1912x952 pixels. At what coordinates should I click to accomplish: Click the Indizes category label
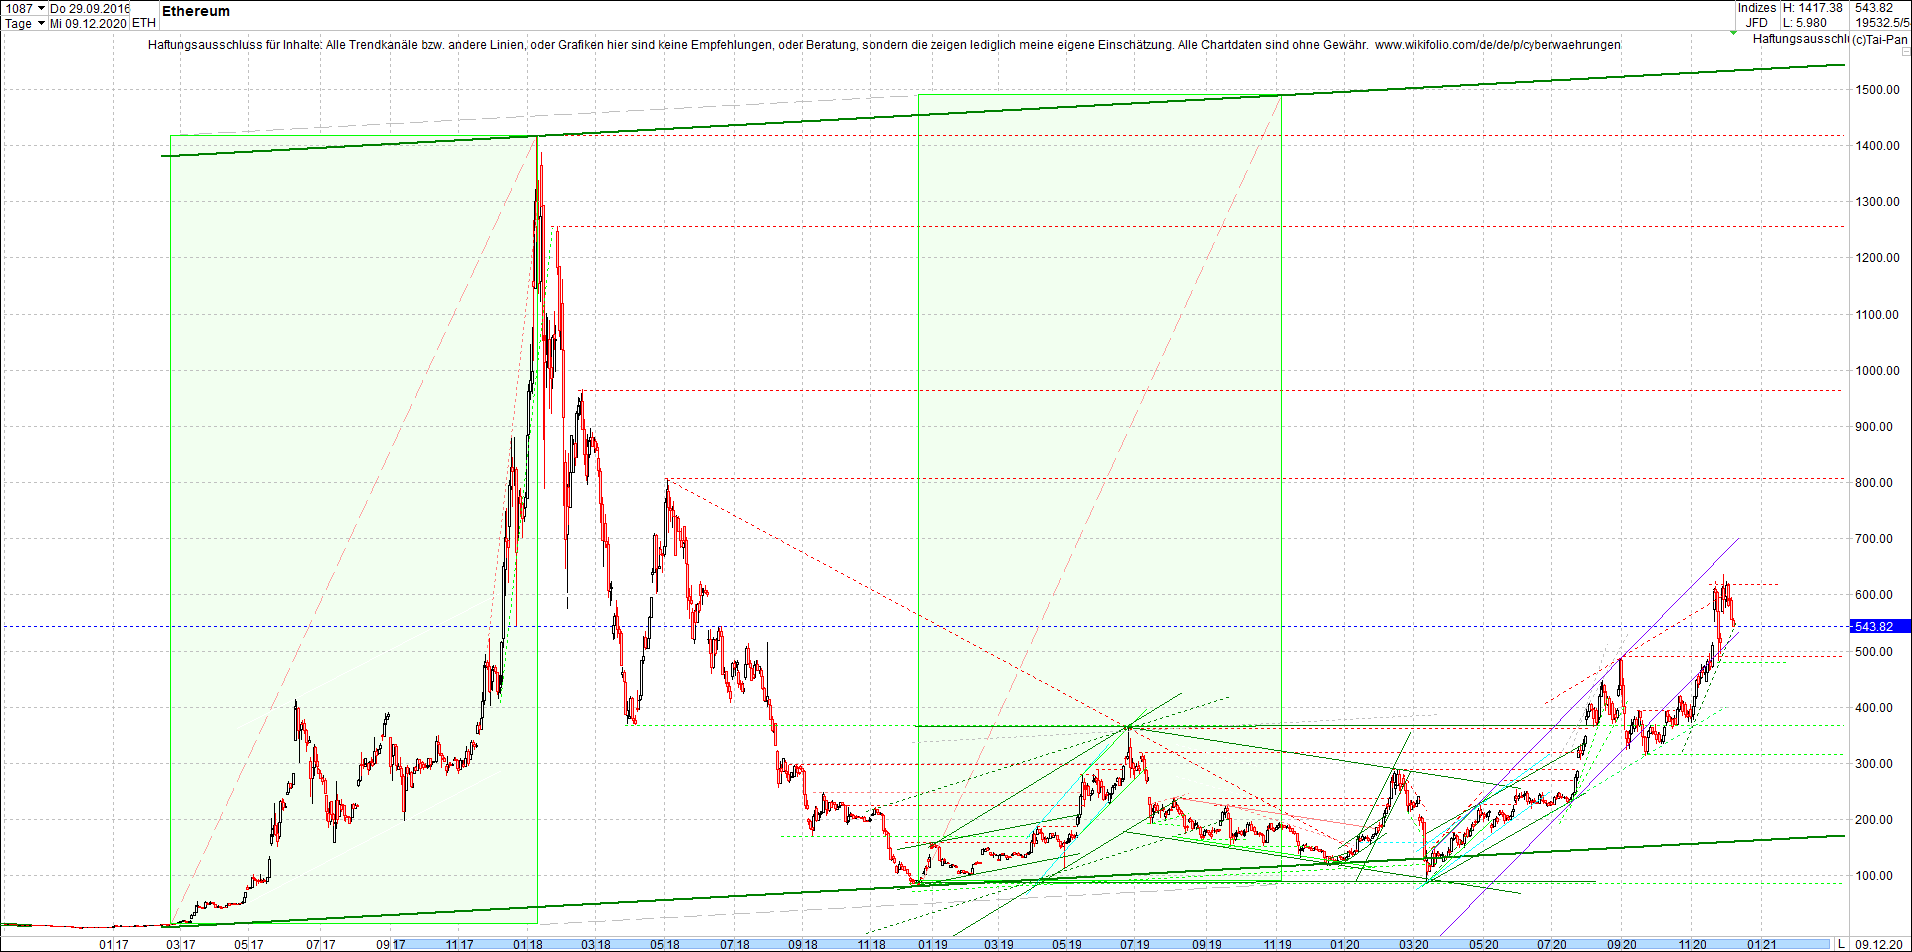pyautogui.click(x=1757, y=8)
